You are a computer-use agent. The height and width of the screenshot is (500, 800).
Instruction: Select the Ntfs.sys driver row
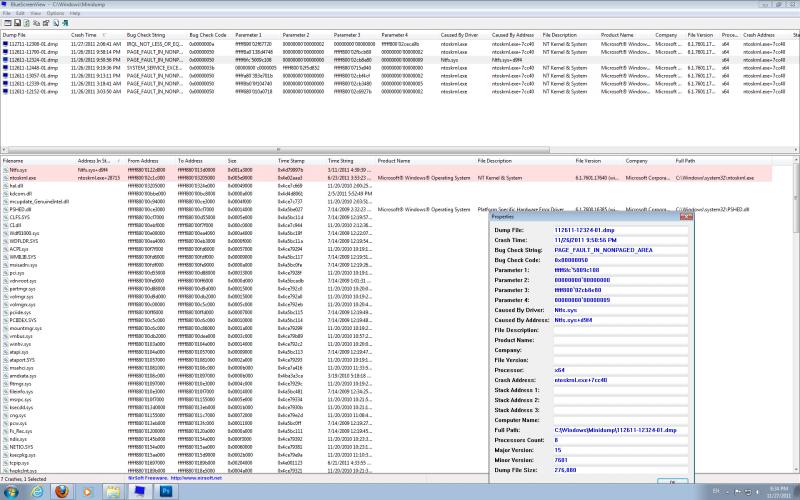[386, 170]
